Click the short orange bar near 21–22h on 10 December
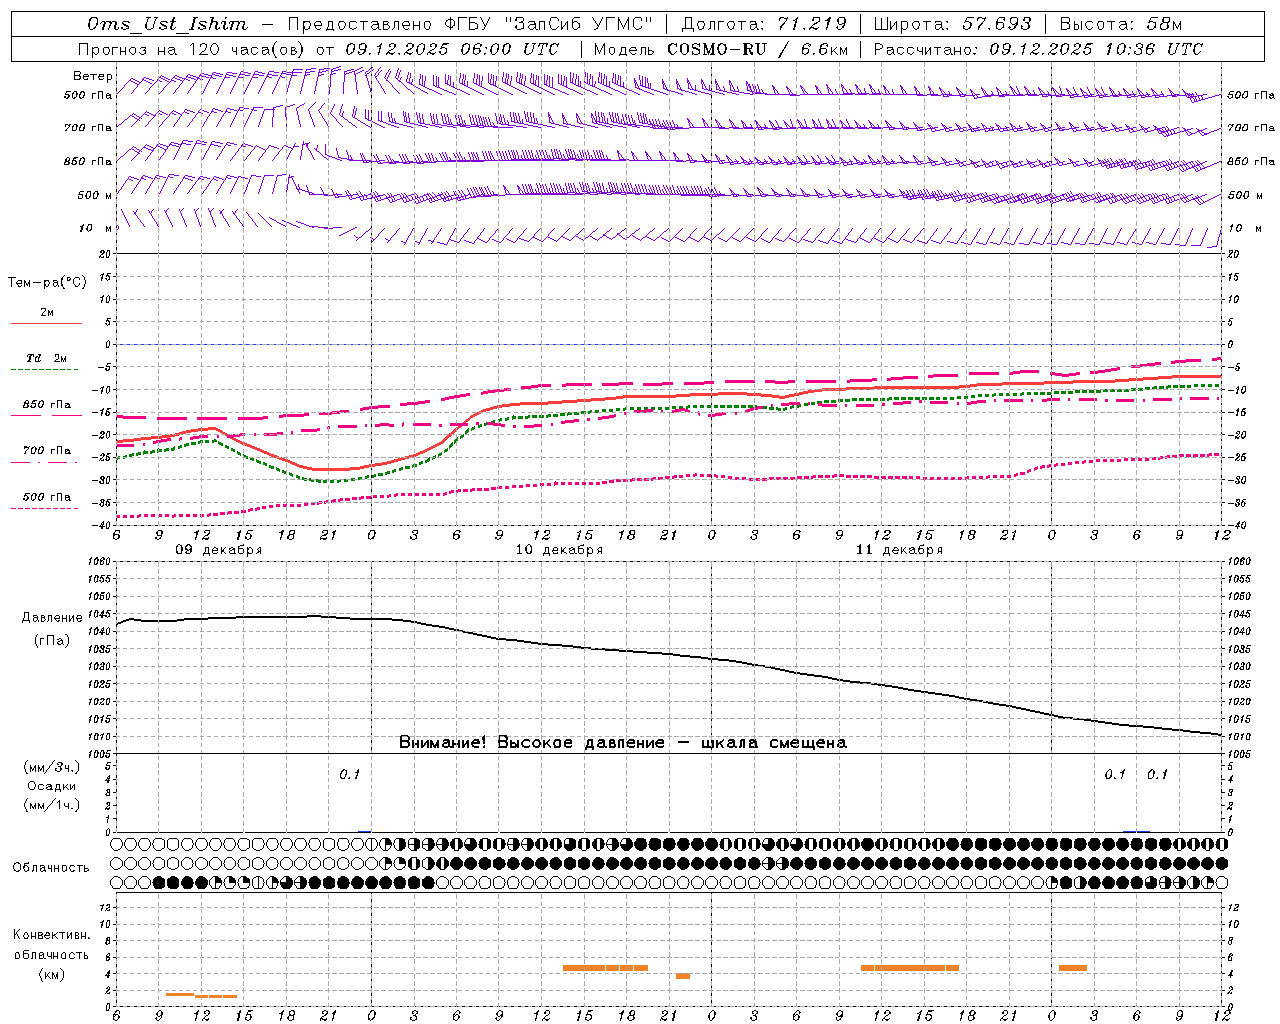 click(x=682, y=976)
